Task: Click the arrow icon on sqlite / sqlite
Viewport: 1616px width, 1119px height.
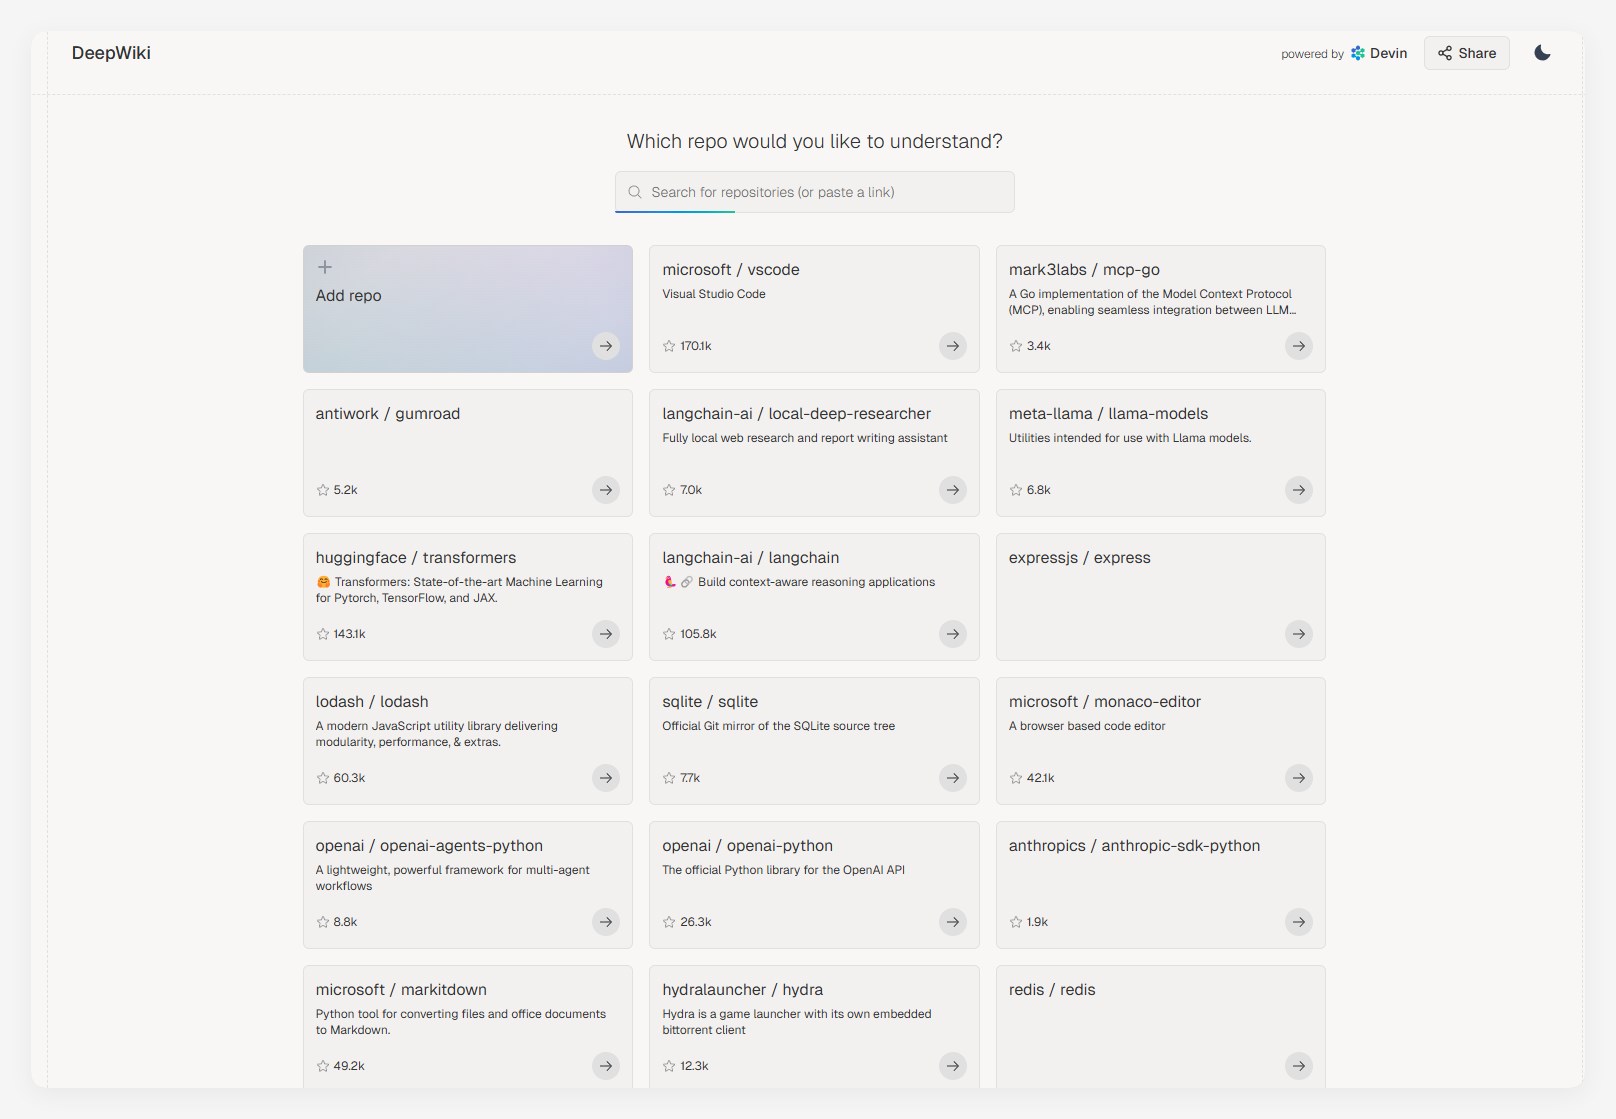Action: (x=952, y=778)
